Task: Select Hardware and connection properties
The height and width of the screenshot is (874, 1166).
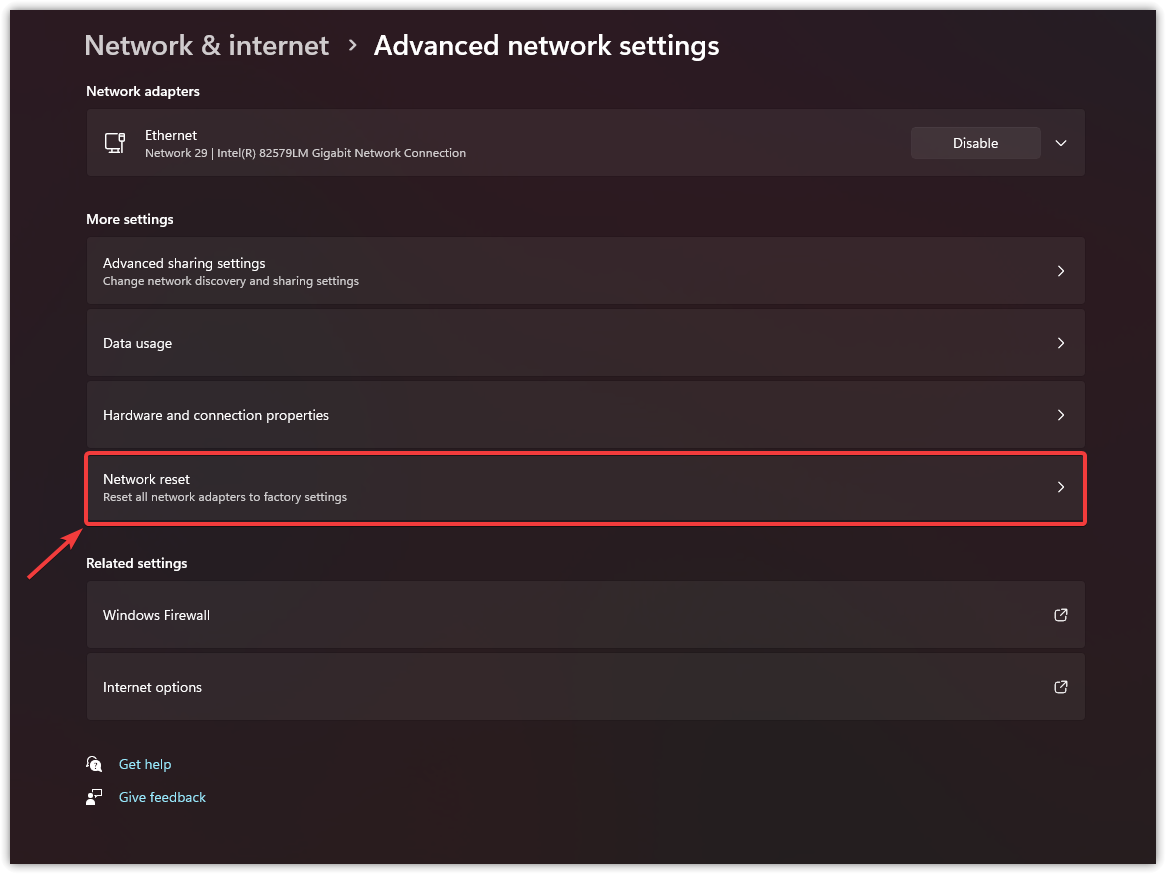Action: tap(216, 415)
